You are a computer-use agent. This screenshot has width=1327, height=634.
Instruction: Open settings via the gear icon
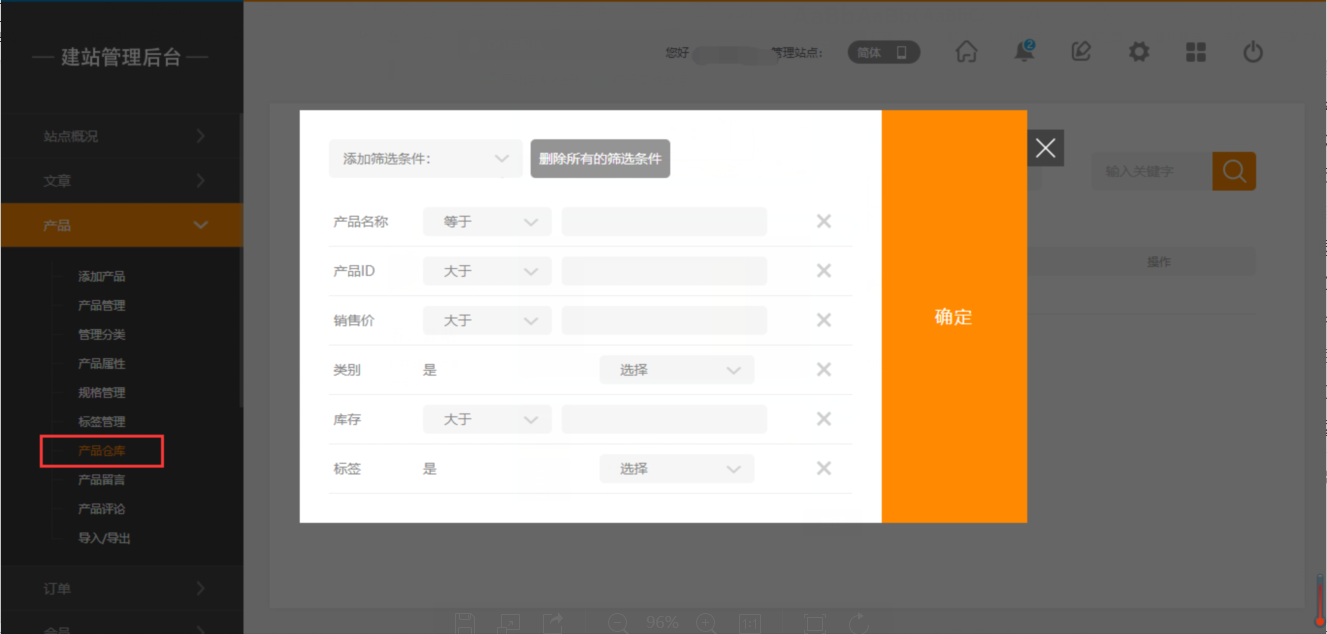tap(1139, 52)
